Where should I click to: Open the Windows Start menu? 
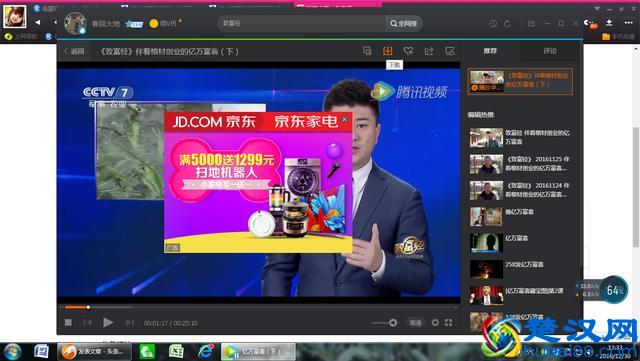(x=13, y=352)
